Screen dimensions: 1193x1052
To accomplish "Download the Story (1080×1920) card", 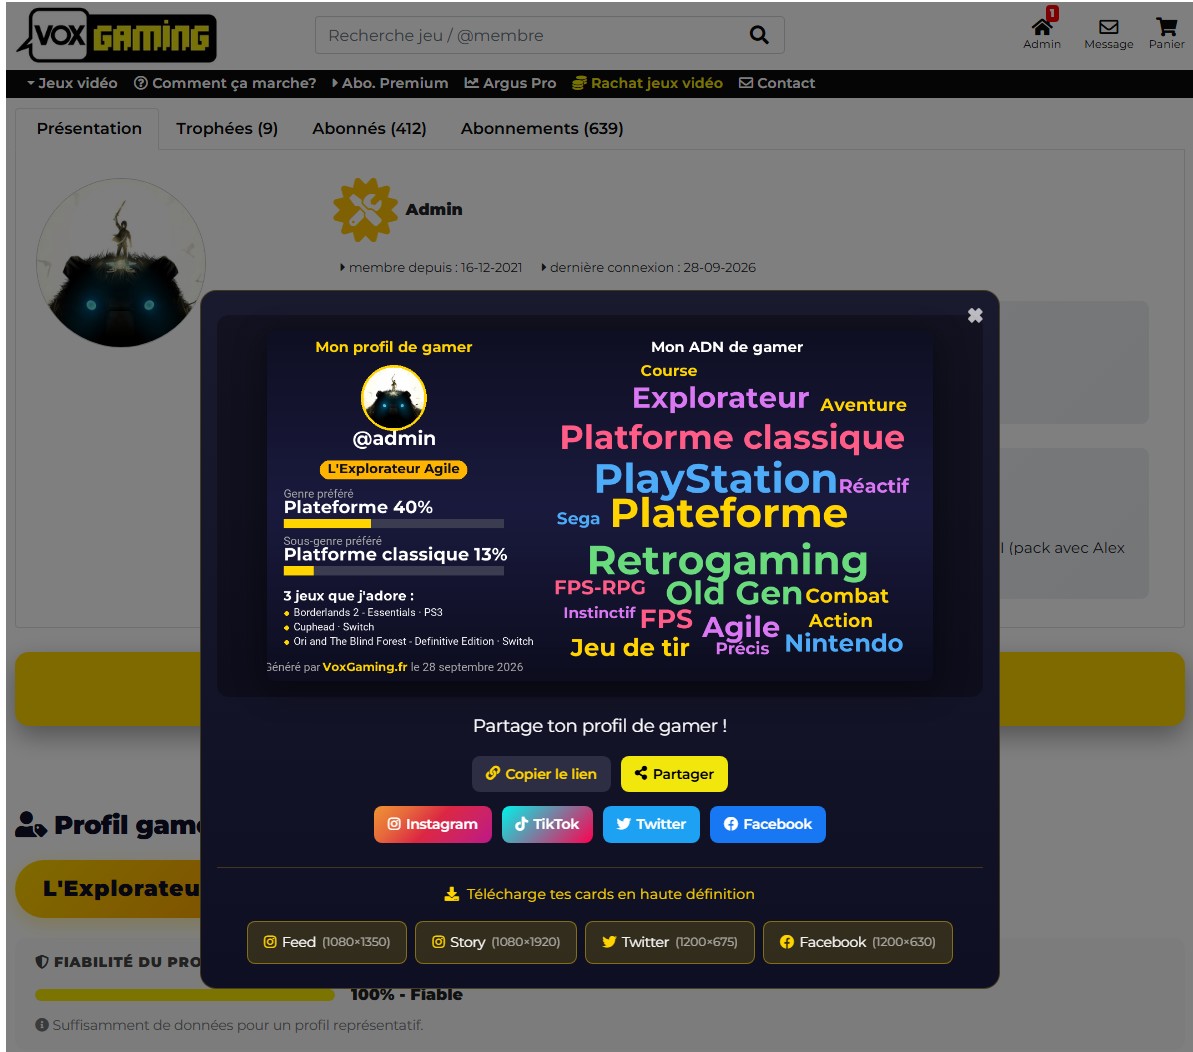I will pos(495,942).
